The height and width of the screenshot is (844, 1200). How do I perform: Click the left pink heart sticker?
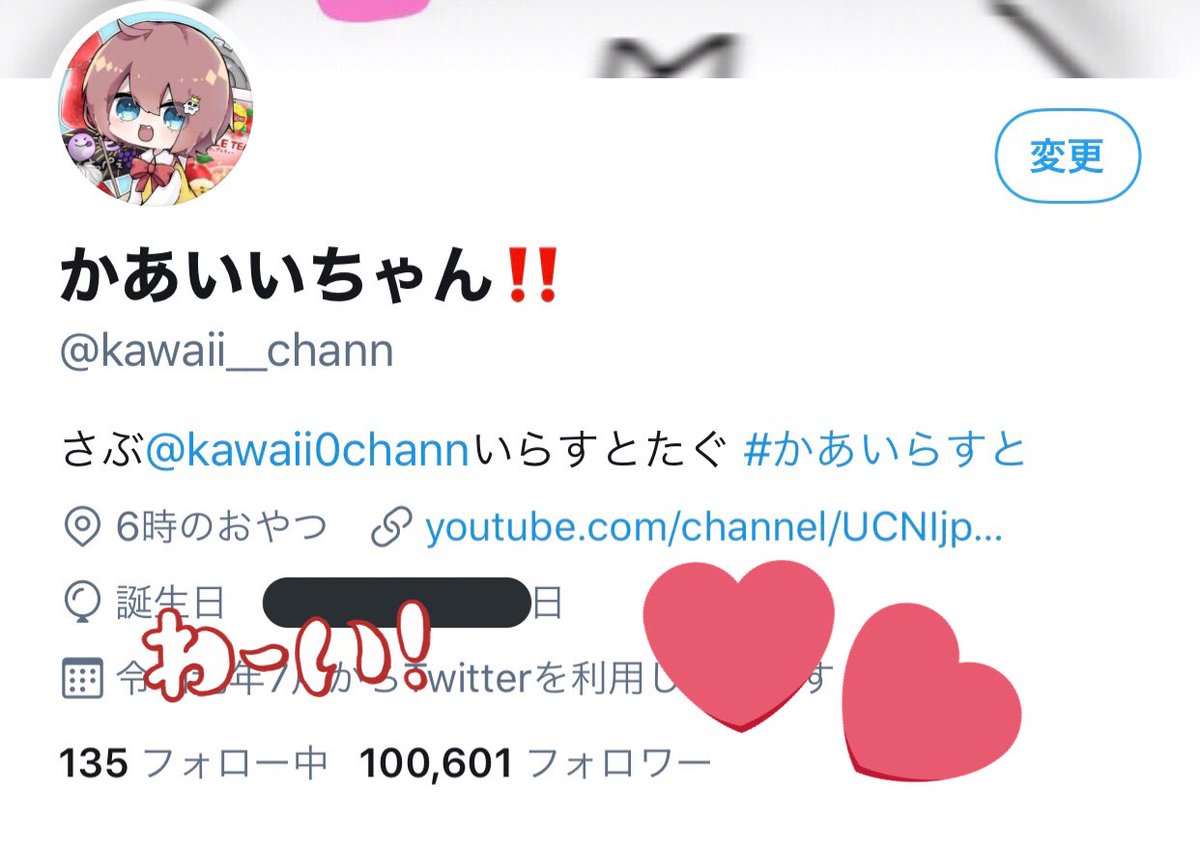pos(738,643)
